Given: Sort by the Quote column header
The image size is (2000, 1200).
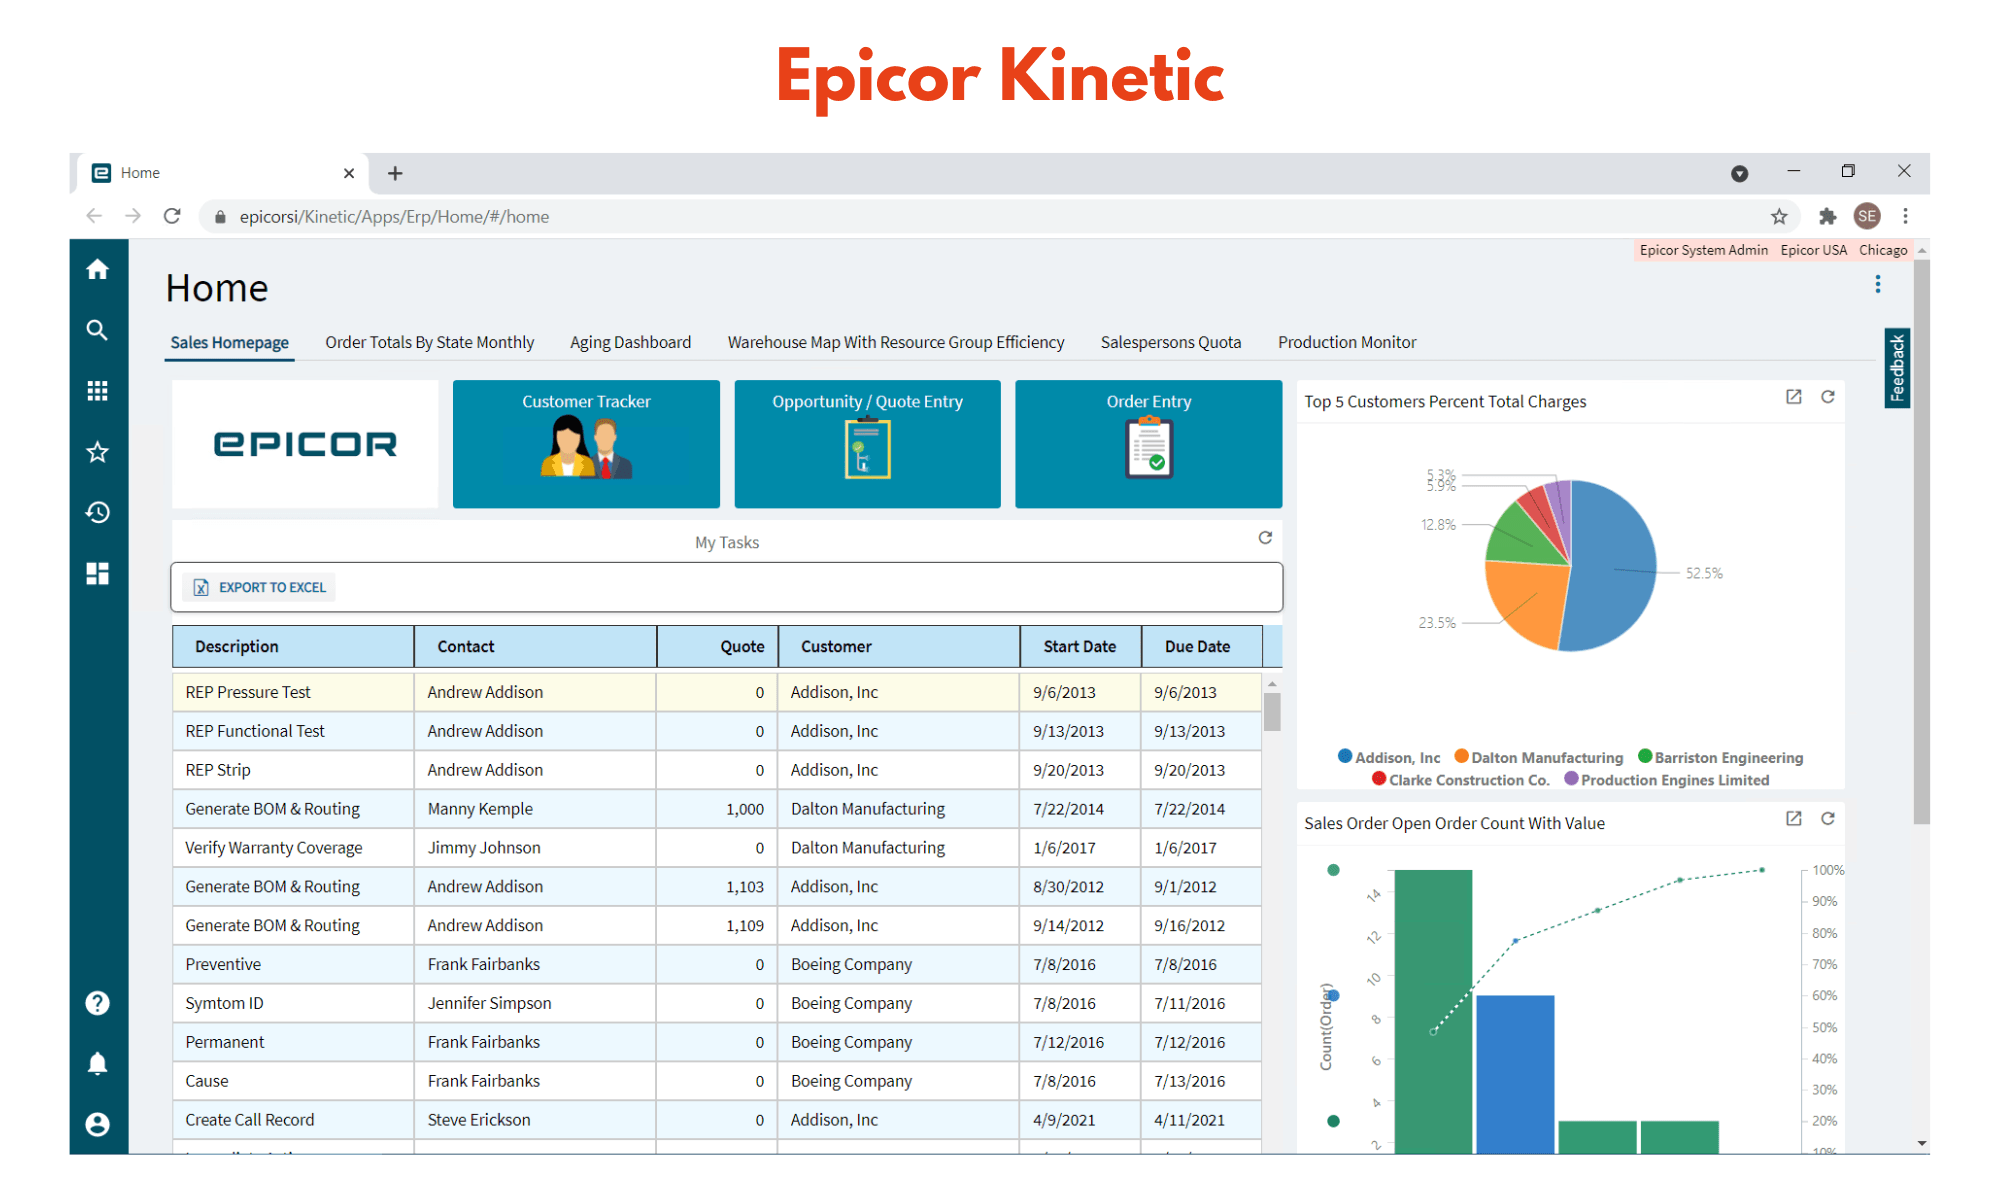Looking at the screenshot, I should pos(717,646).
